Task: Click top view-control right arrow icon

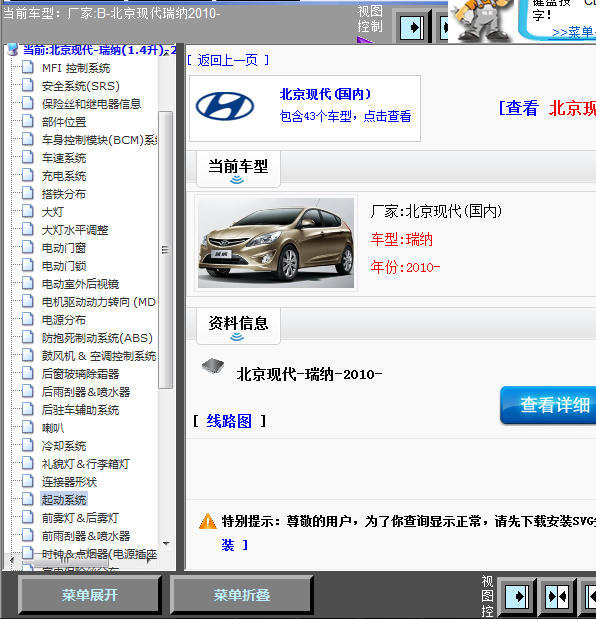Action: tap(412, 28)
